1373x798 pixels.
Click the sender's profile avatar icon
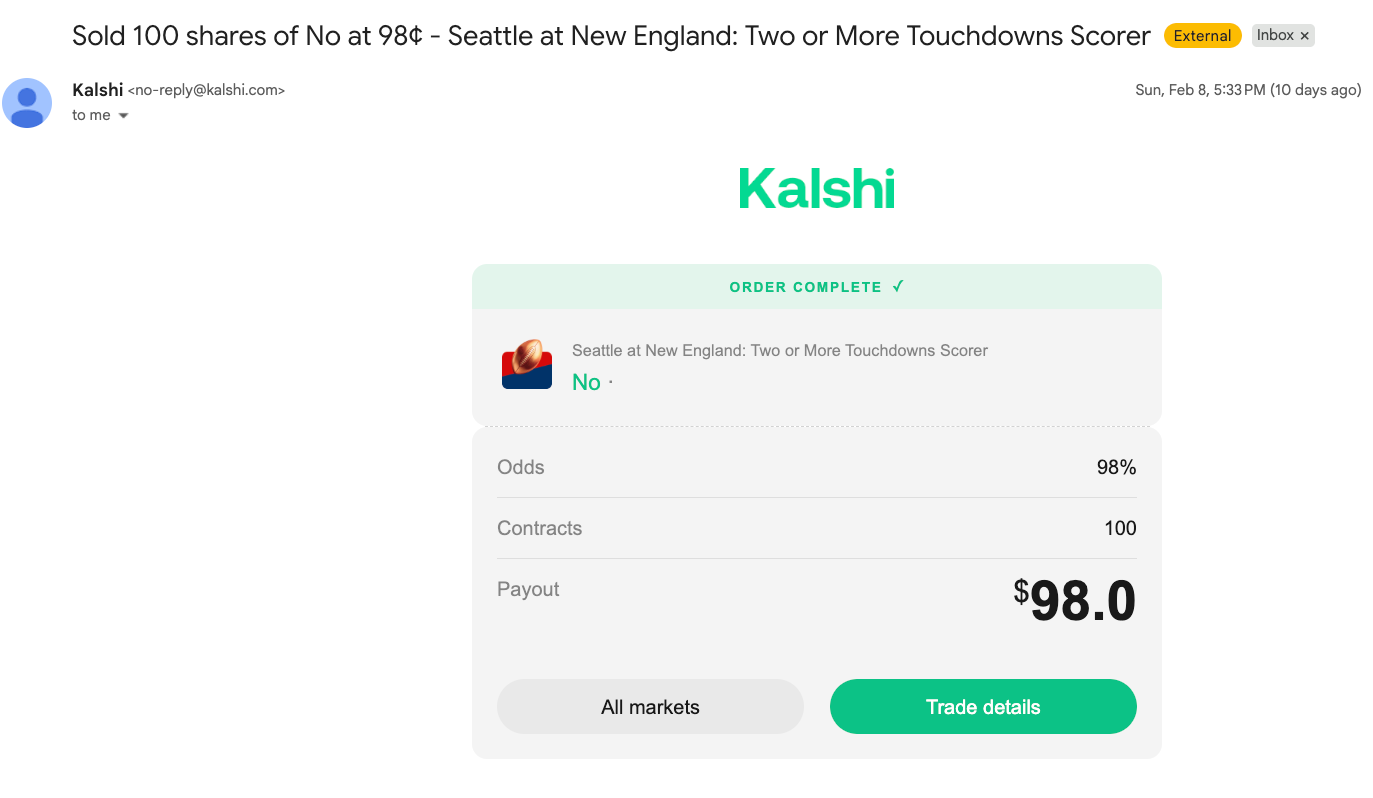pos(27,103)
